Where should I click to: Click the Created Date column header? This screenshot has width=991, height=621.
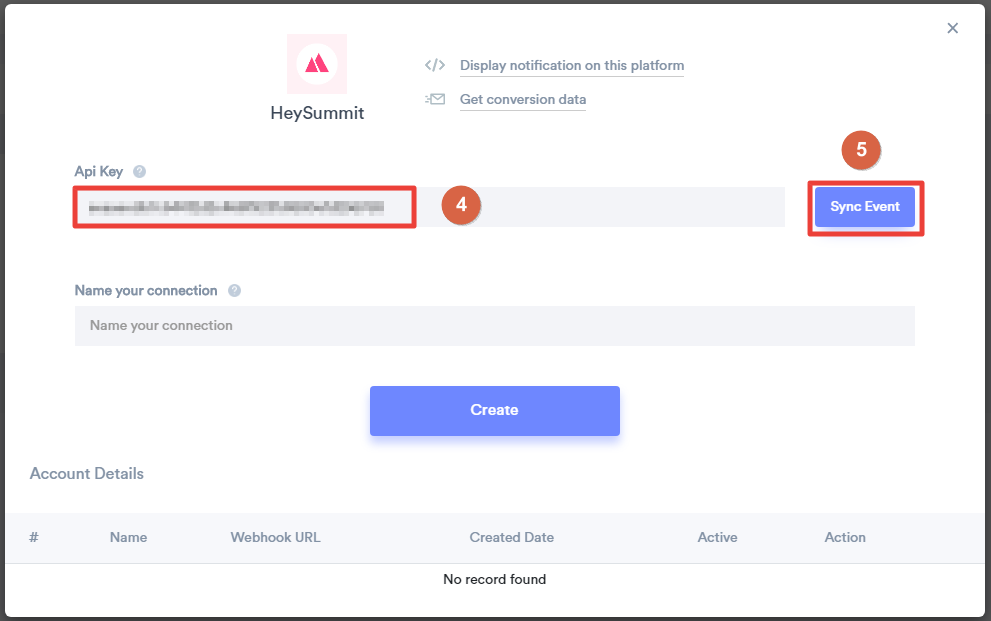pyautogui.click(x=511, y=538)
